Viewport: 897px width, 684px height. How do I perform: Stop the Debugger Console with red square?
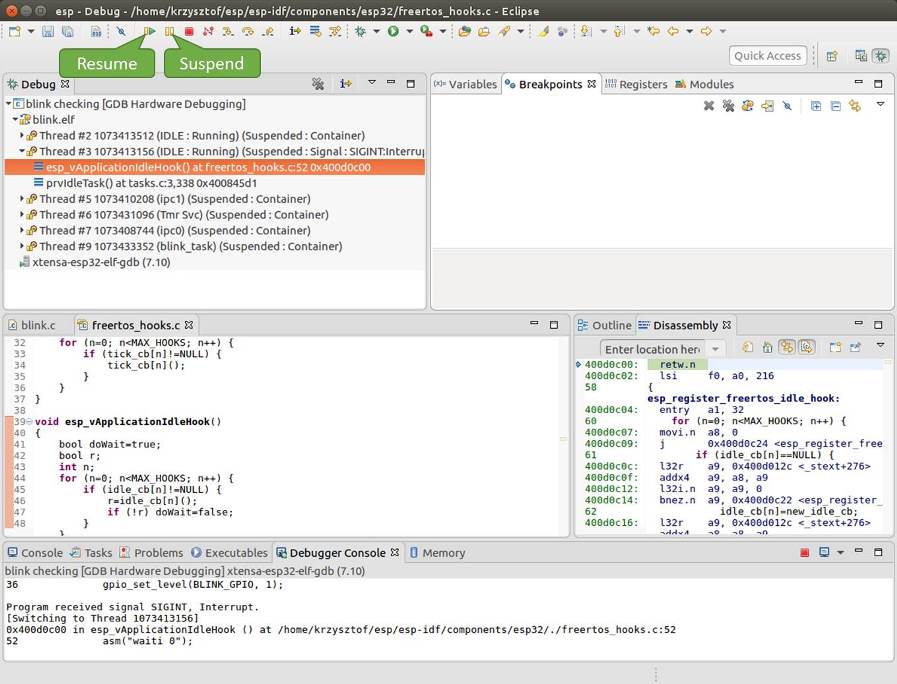804,553
